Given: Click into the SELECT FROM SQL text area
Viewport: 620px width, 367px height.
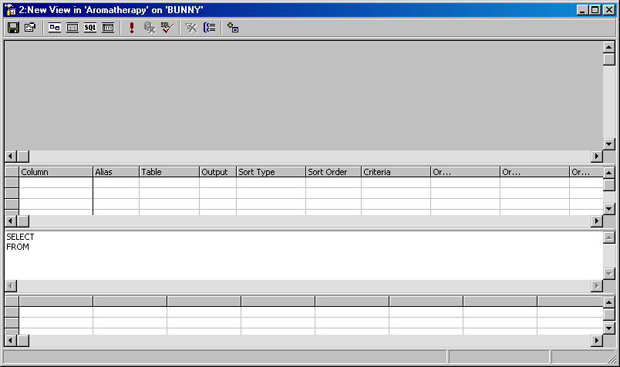Looking at the screenshot, I should 304,255.
